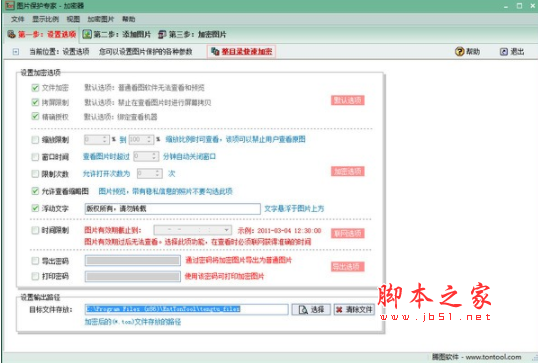Viewport: 538px width, 363px height.
Task: Toggle 拷屏限制 checkbox
Action: [x=35, y=102]
